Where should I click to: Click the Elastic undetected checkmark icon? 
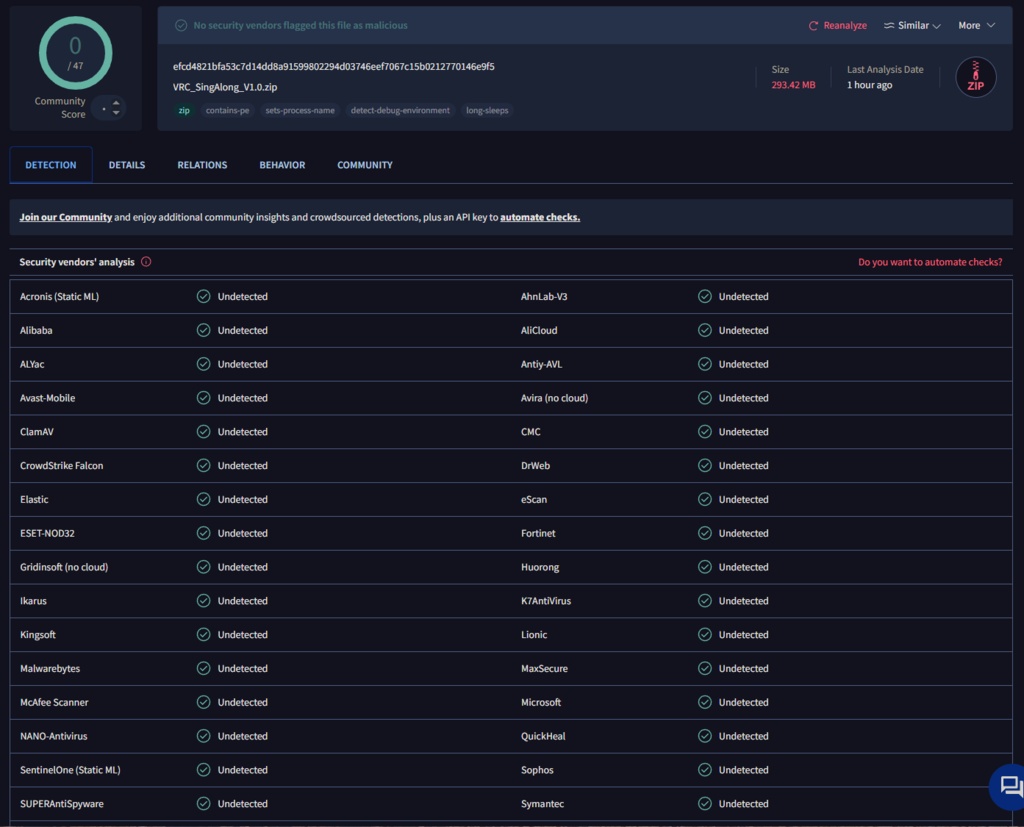pyautogui.click(x=204, y=500)
